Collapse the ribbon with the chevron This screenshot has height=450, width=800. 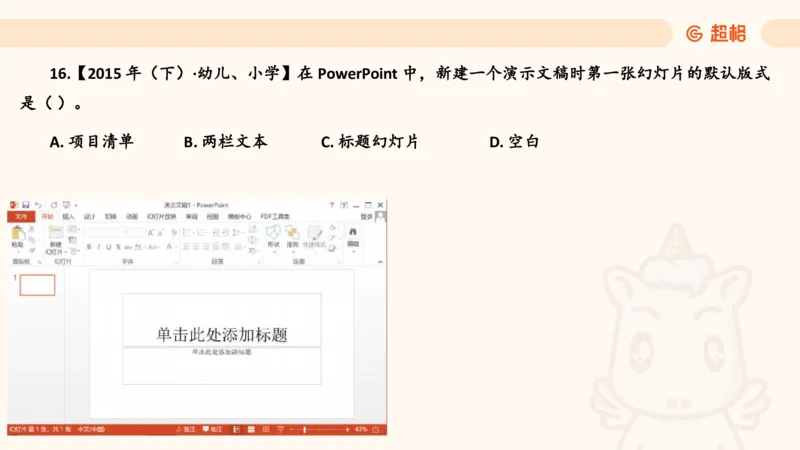tap(380, 262)
